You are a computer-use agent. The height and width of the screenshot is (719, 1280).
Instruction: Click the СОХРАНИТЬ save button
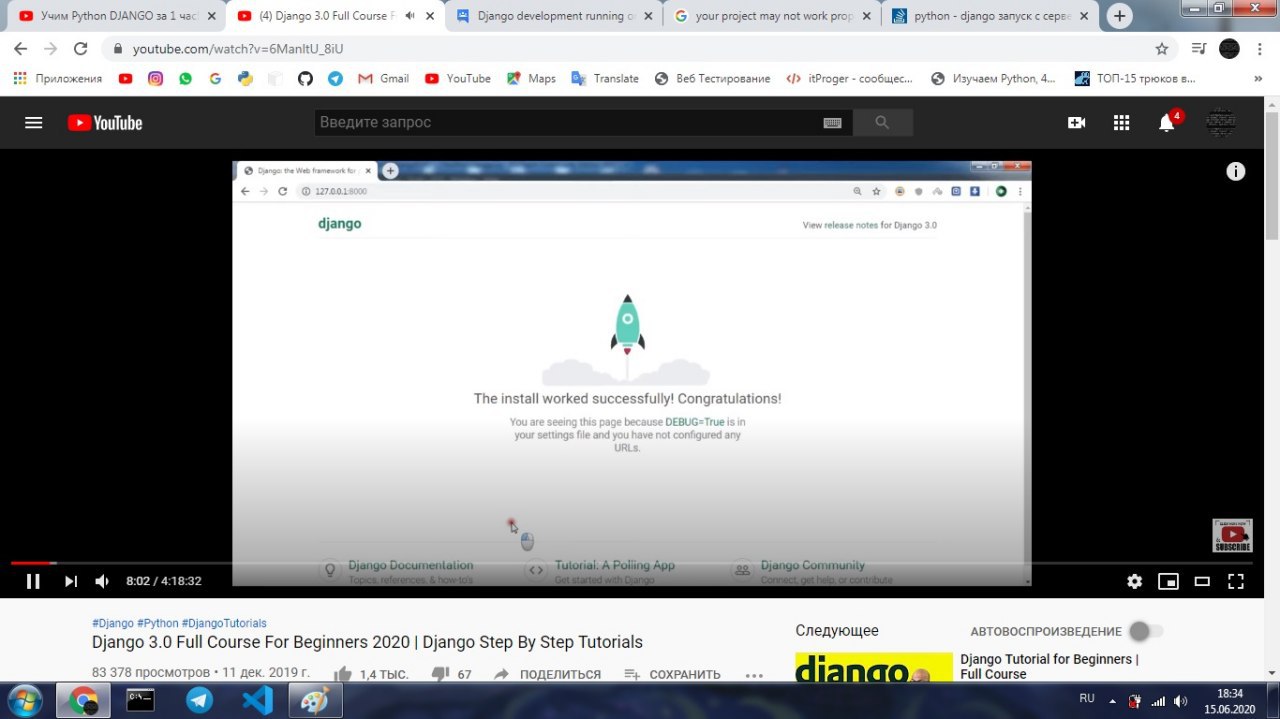coord(672,674)
